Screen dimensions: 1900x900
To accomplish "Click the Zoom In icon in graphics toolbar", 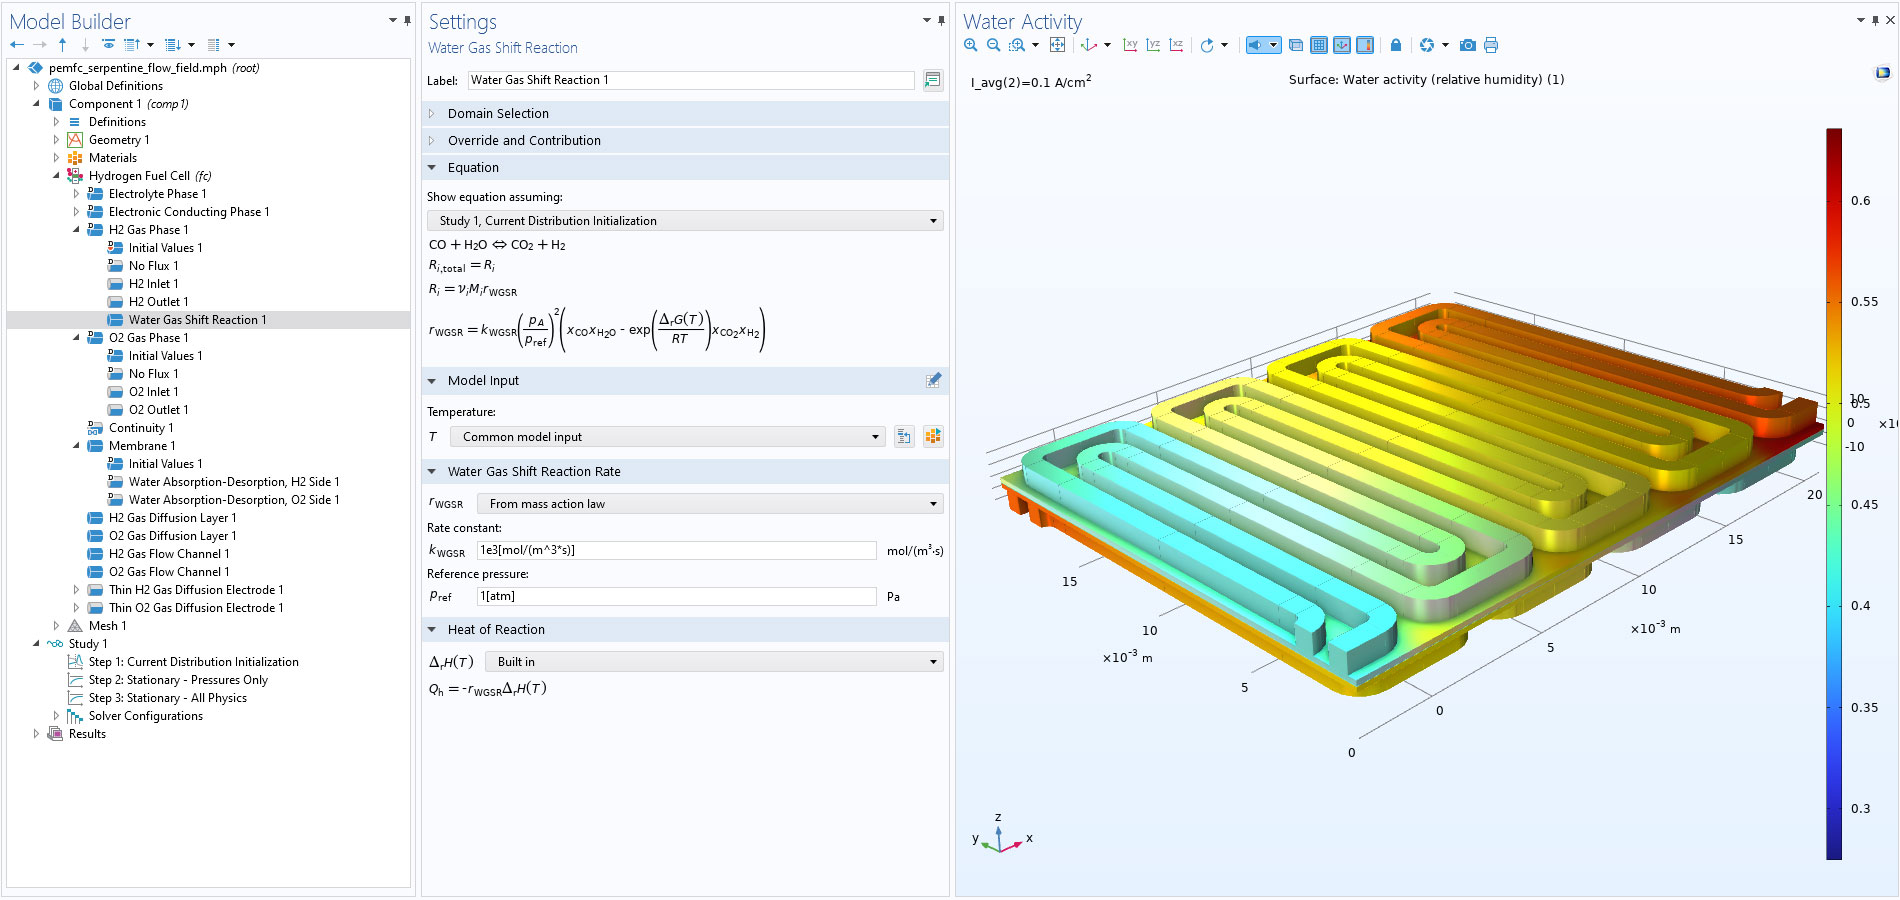I will 970,45.
